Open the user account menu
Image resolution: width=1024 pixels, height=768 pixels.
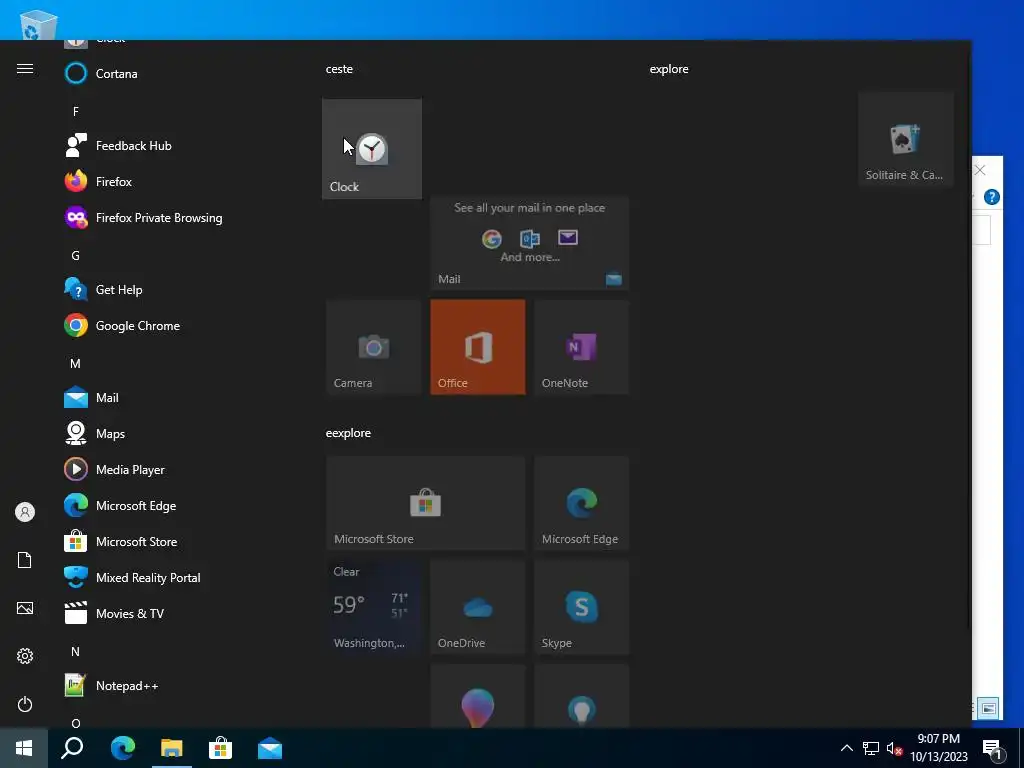(x=25, y=512)
